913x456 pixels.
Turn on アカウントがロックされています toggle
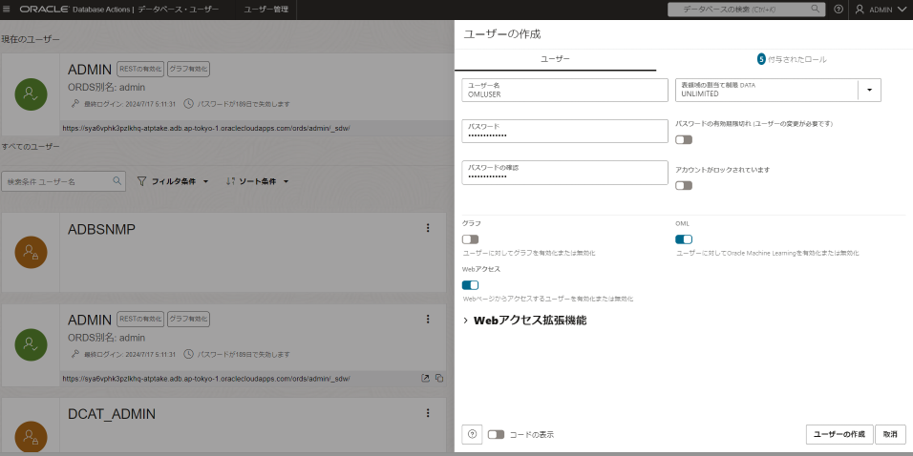click(684, 185)
